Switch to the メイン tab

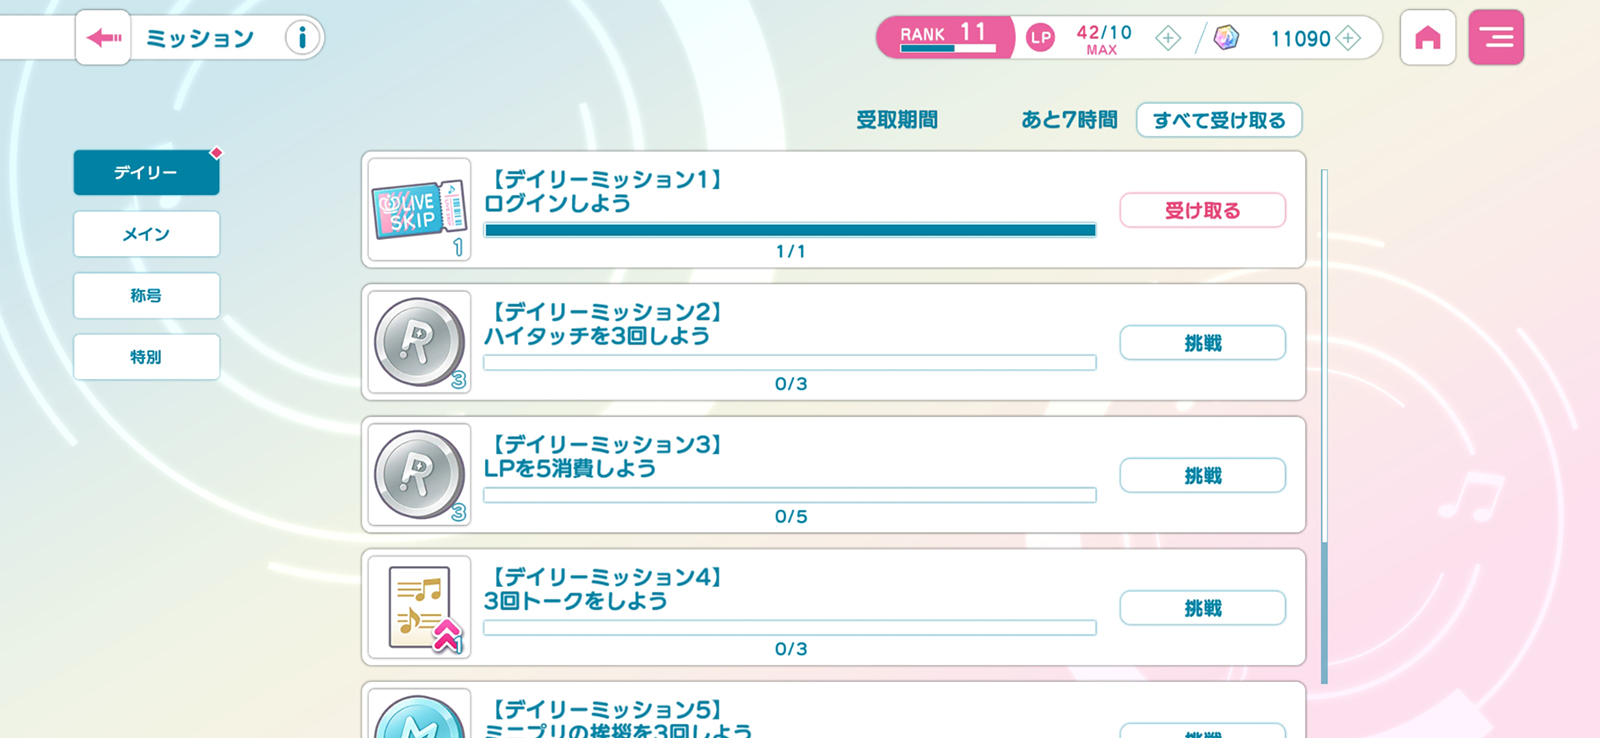[x=146, y=234]
